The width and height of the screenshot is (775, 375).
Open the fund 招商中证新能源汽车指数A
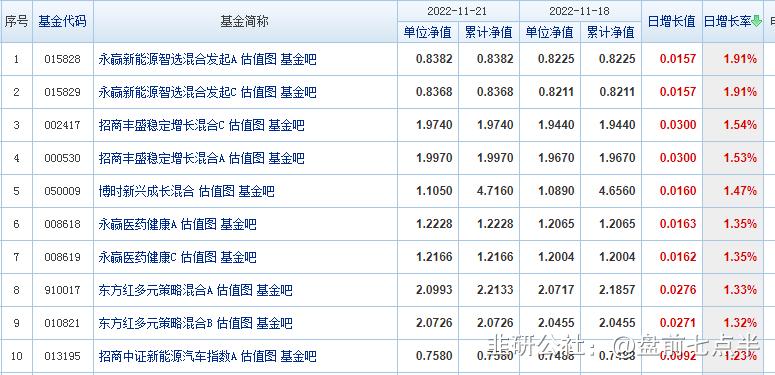168,356
